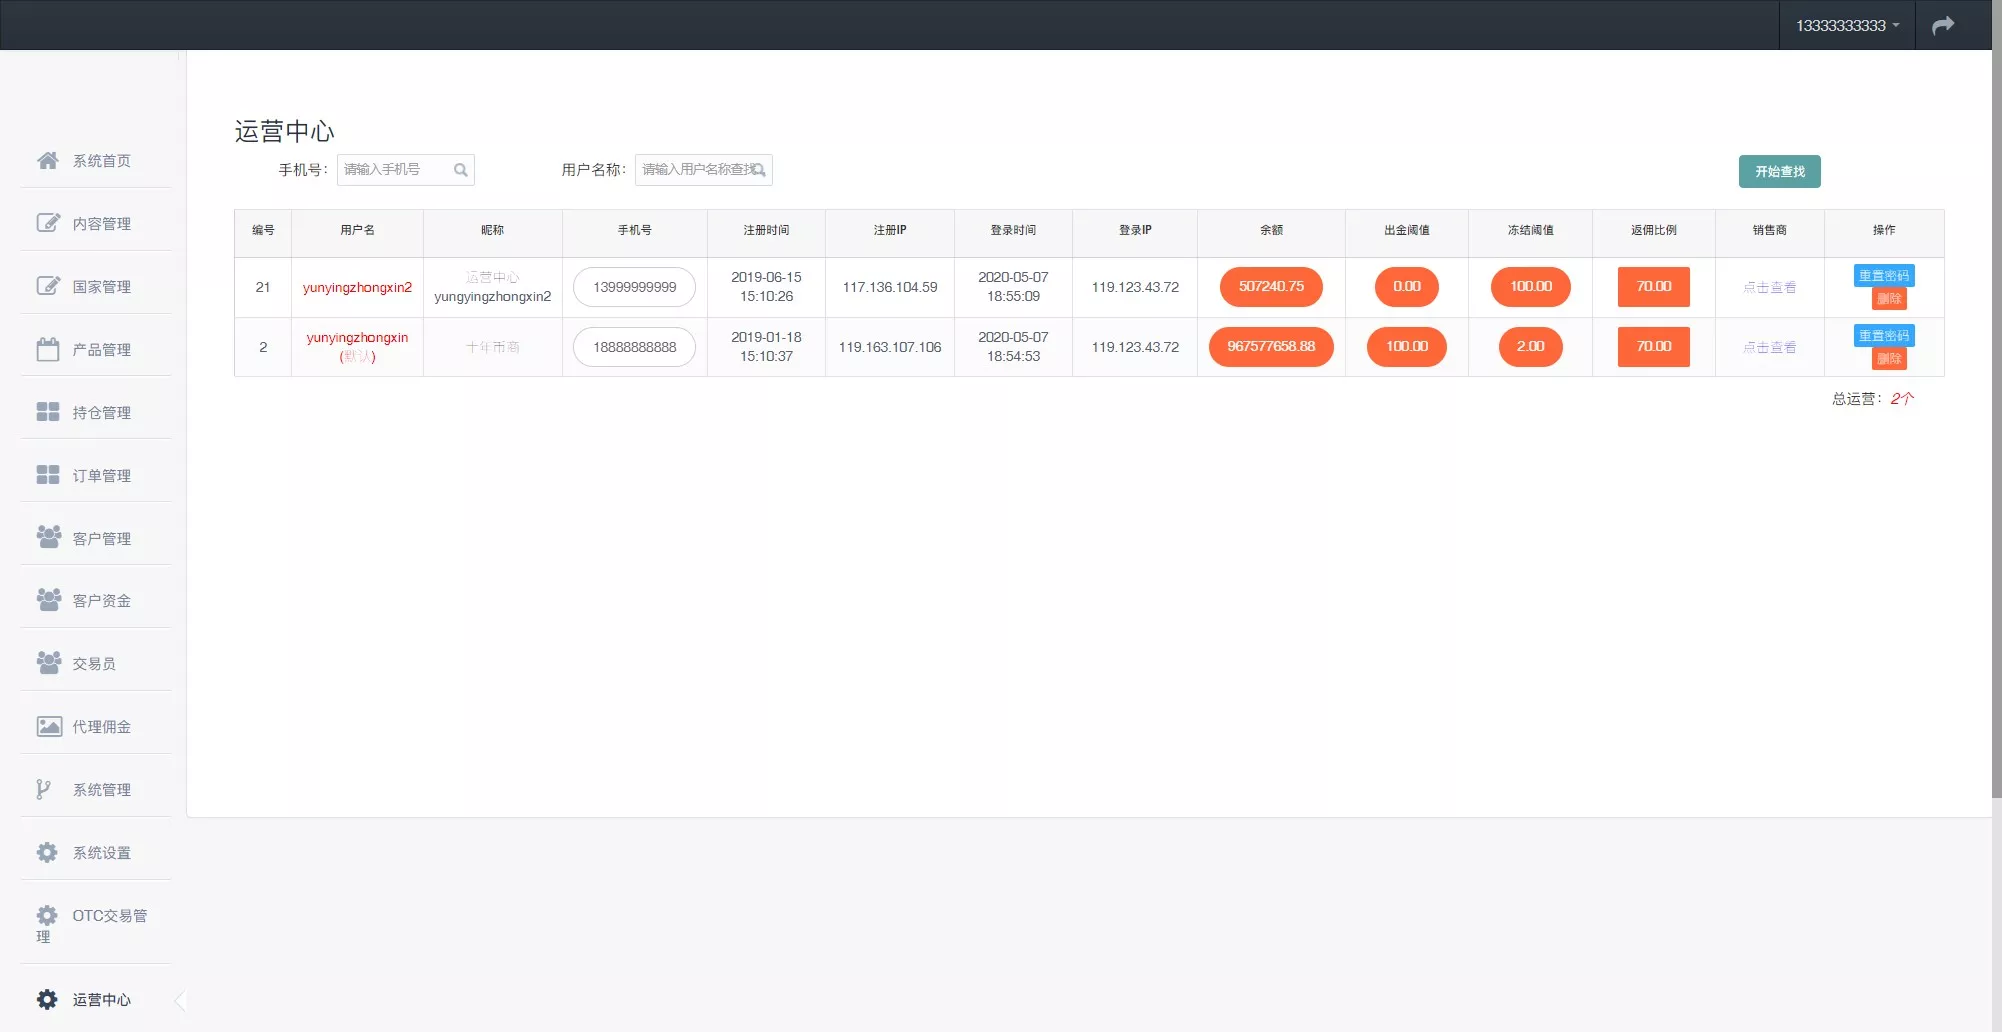Click the branch icon beside 系统管理
2002x1032 pixels.
(x=43, y=789)
